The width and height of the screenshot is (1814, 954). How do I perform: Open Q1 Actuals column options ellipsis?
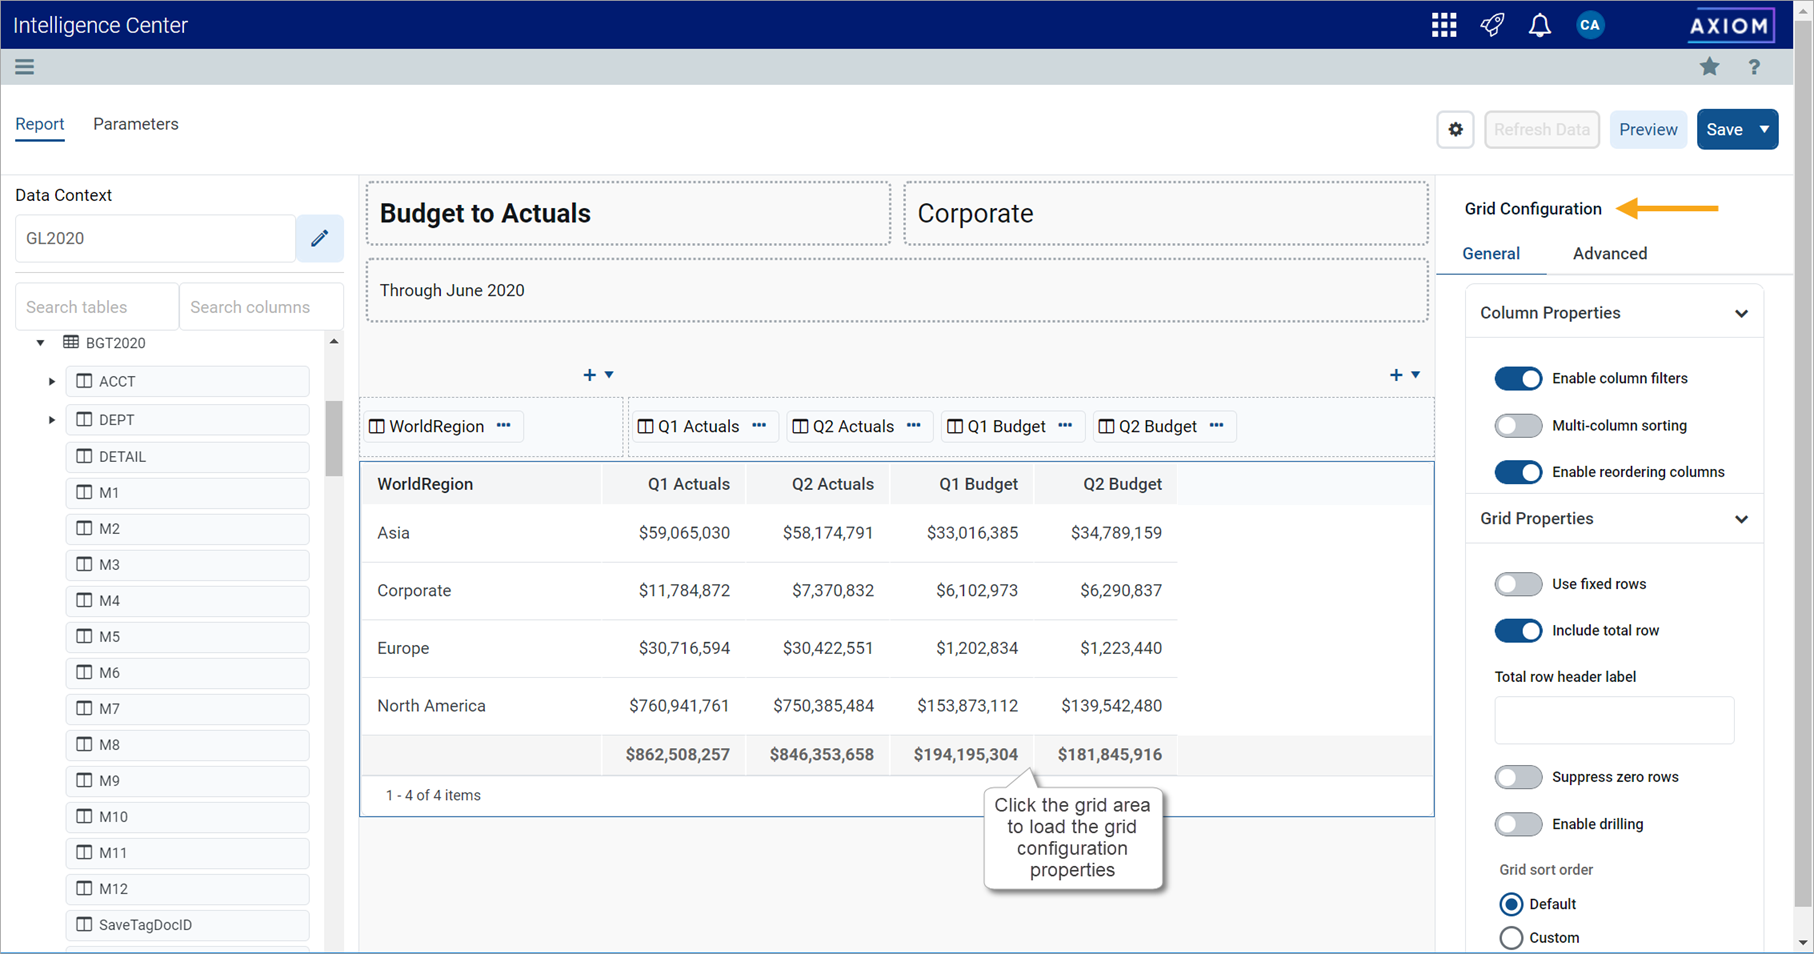coord(759,426)
